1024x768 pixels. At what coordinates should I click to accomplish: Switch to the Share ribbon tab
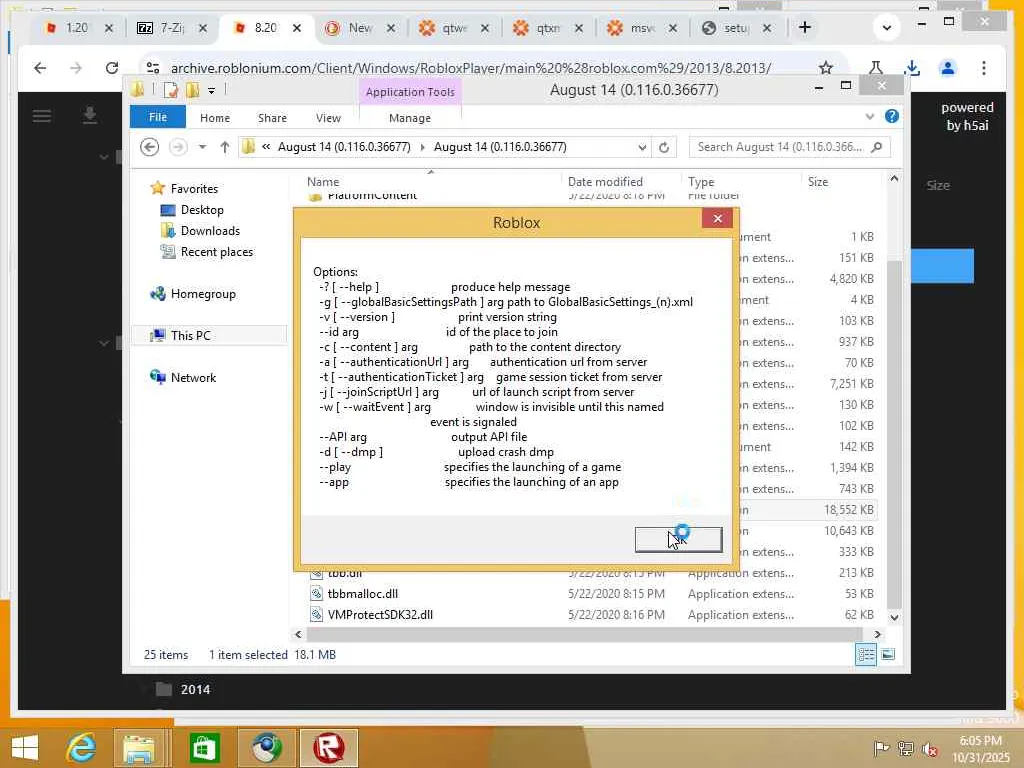272,118
